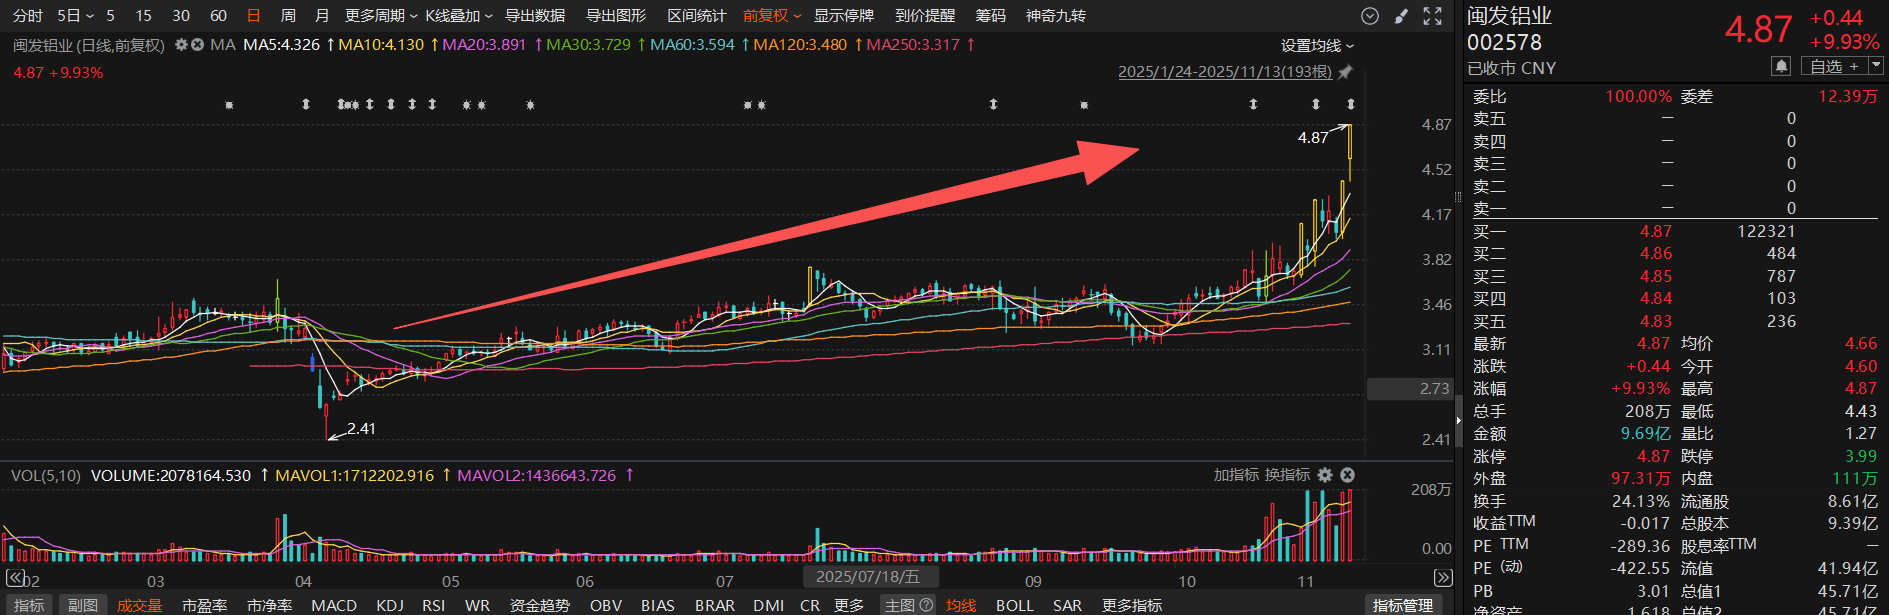Open the 前复权 adjustment dropdown
This screenshot has width=1889, height=615.
771,16
